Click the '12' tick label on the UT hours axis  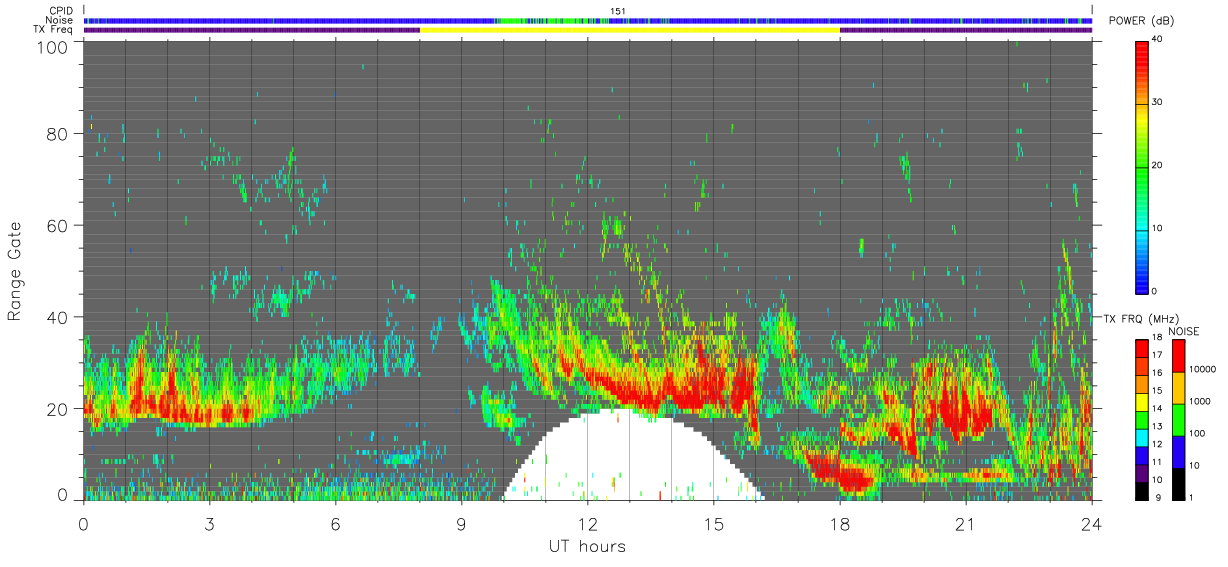588,523
